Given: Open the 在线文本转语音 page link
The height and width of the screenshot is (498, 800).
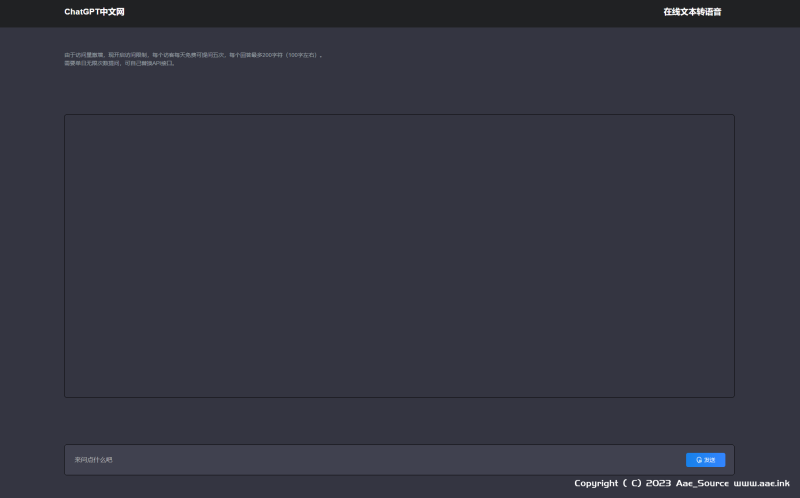Looking at the screenshot, I should 692,12.
